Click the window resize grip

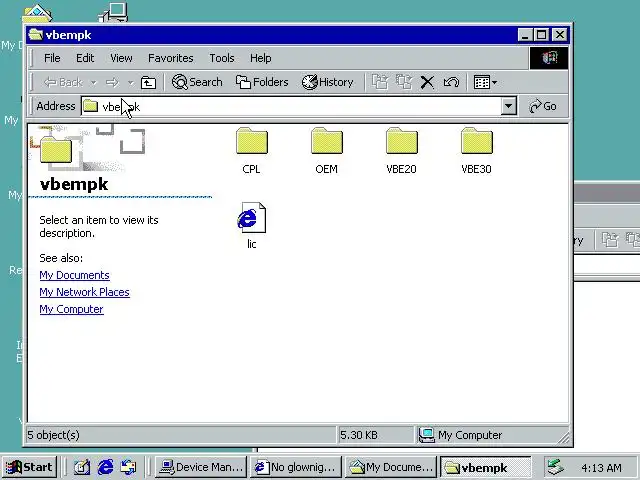563,438
